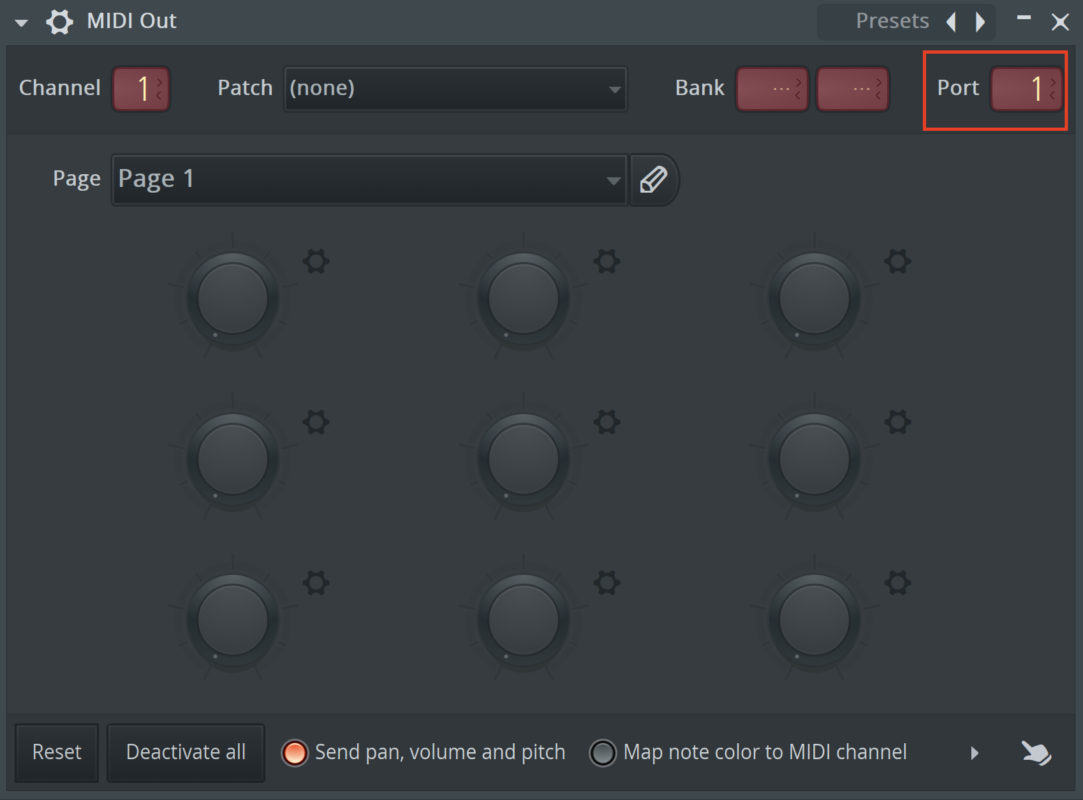This screenshot has height=800, width=1083.
Task: Click the pencil icon to rename page
Action: pyautogui.click(x=653, y=180)
